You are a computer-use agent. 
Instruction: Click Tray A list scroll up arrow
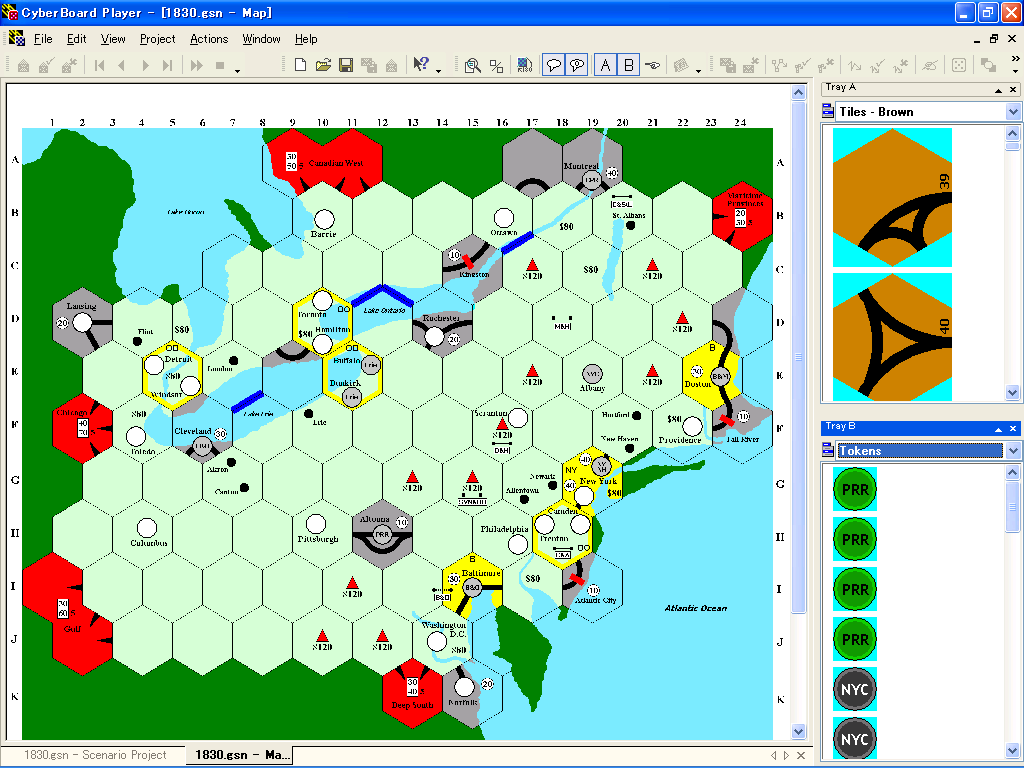pos(1013,133)
